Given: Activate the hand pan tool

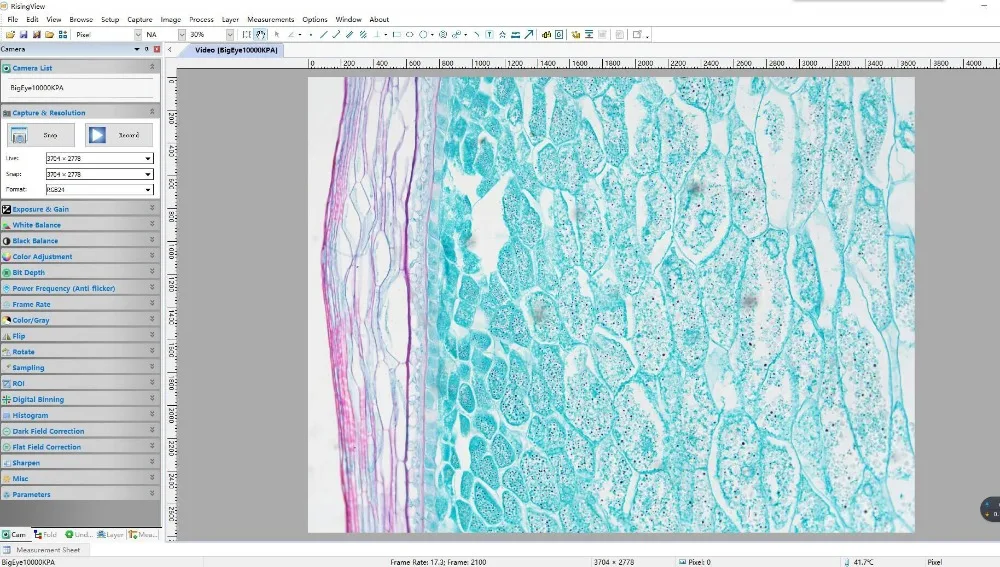Looking at the screenshot, I should pyautogui.click(x=260, y=34).
